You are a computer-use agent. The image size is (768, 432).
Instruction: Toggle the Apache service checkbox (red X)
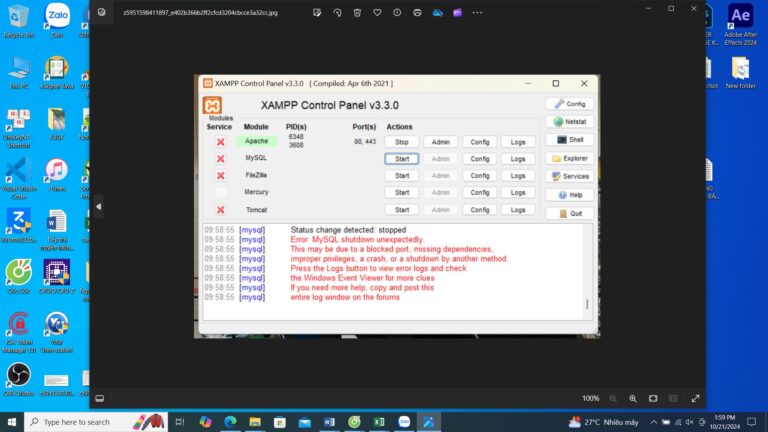220,142
